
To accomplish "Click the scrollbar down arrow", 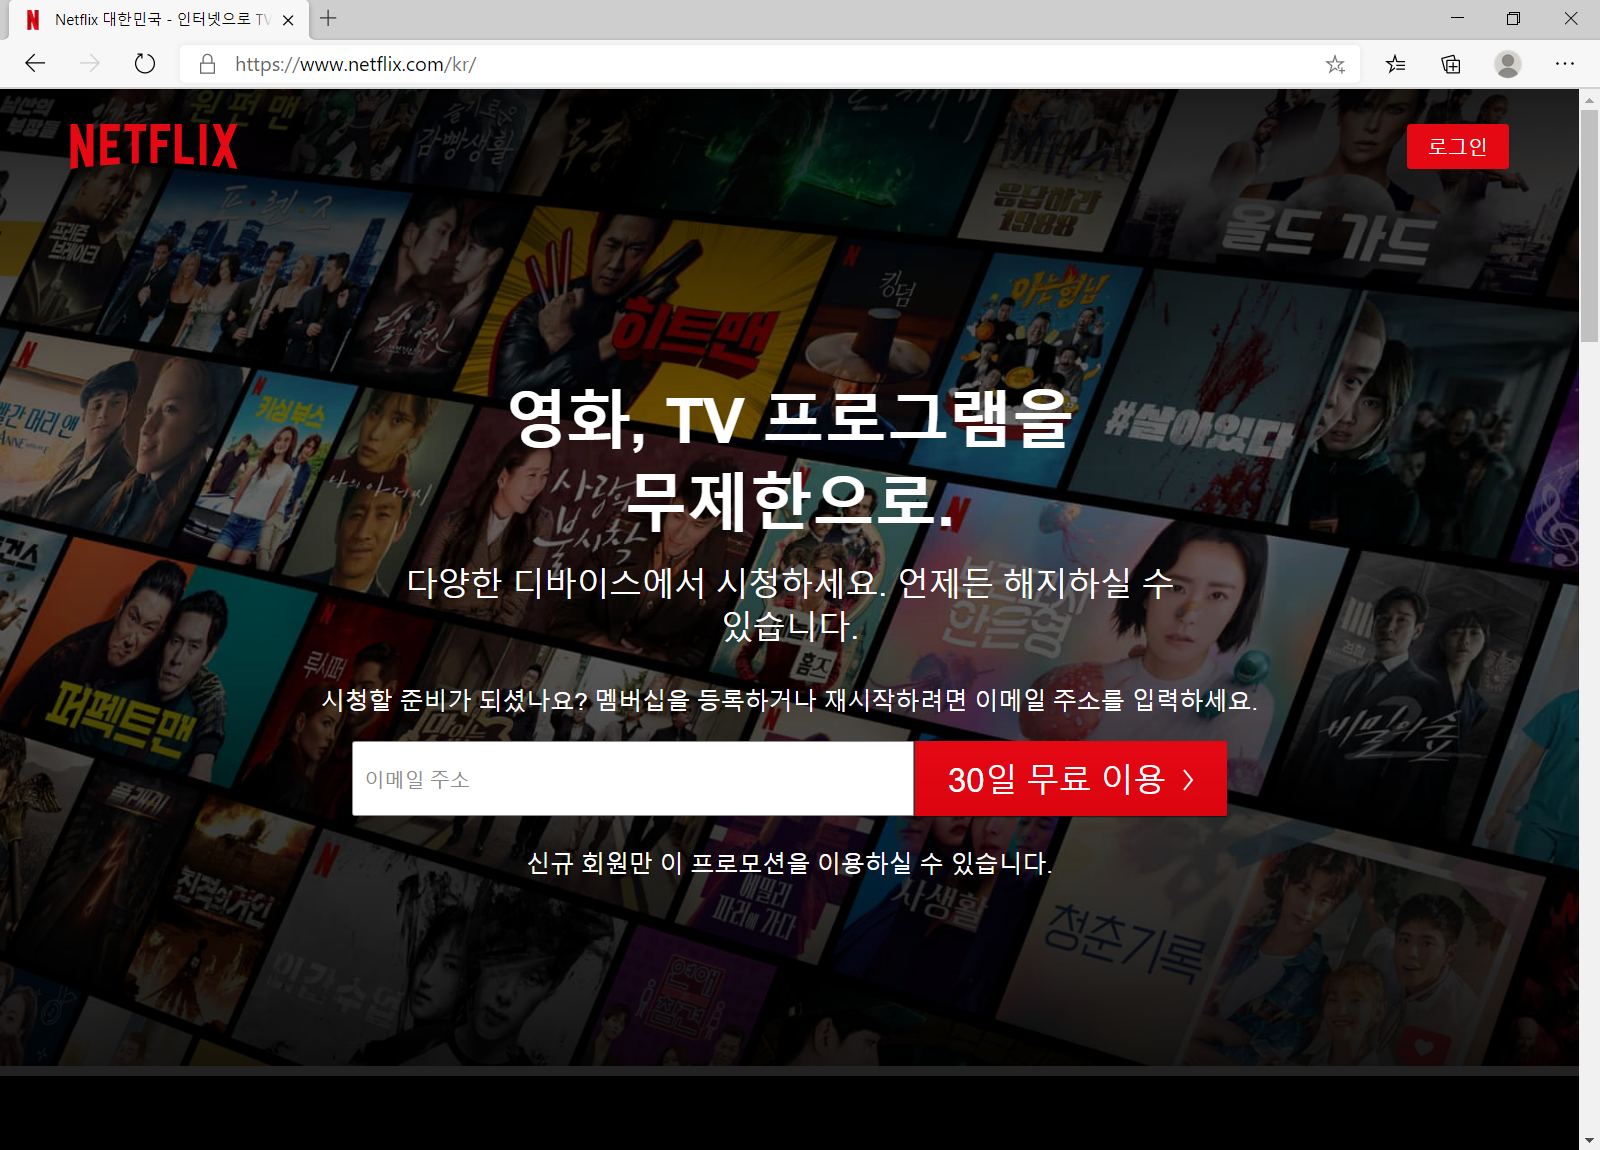I will (x=1589, y=1140).
